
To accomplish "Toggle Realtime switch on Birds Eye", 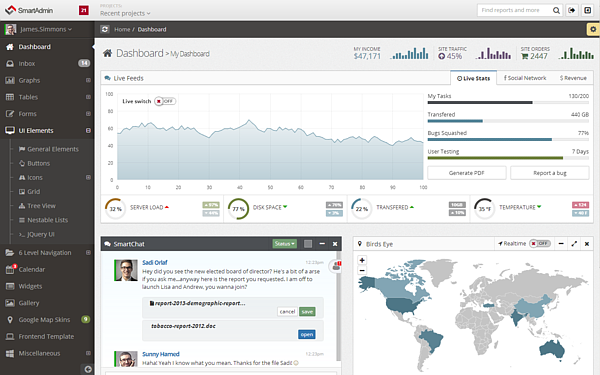I will point(540,243).
